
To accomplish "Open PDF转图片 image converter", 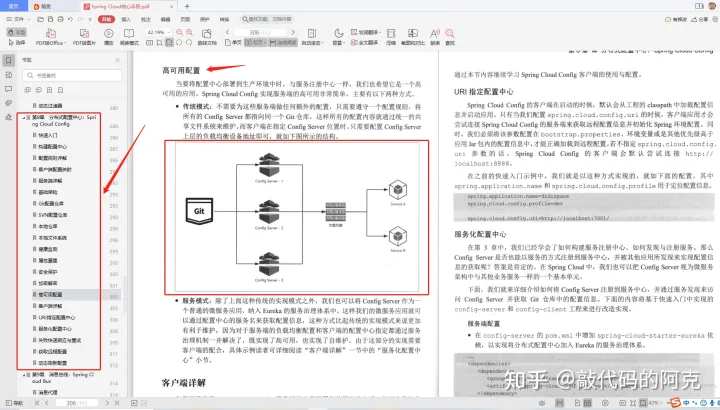I will click(84, 37).
